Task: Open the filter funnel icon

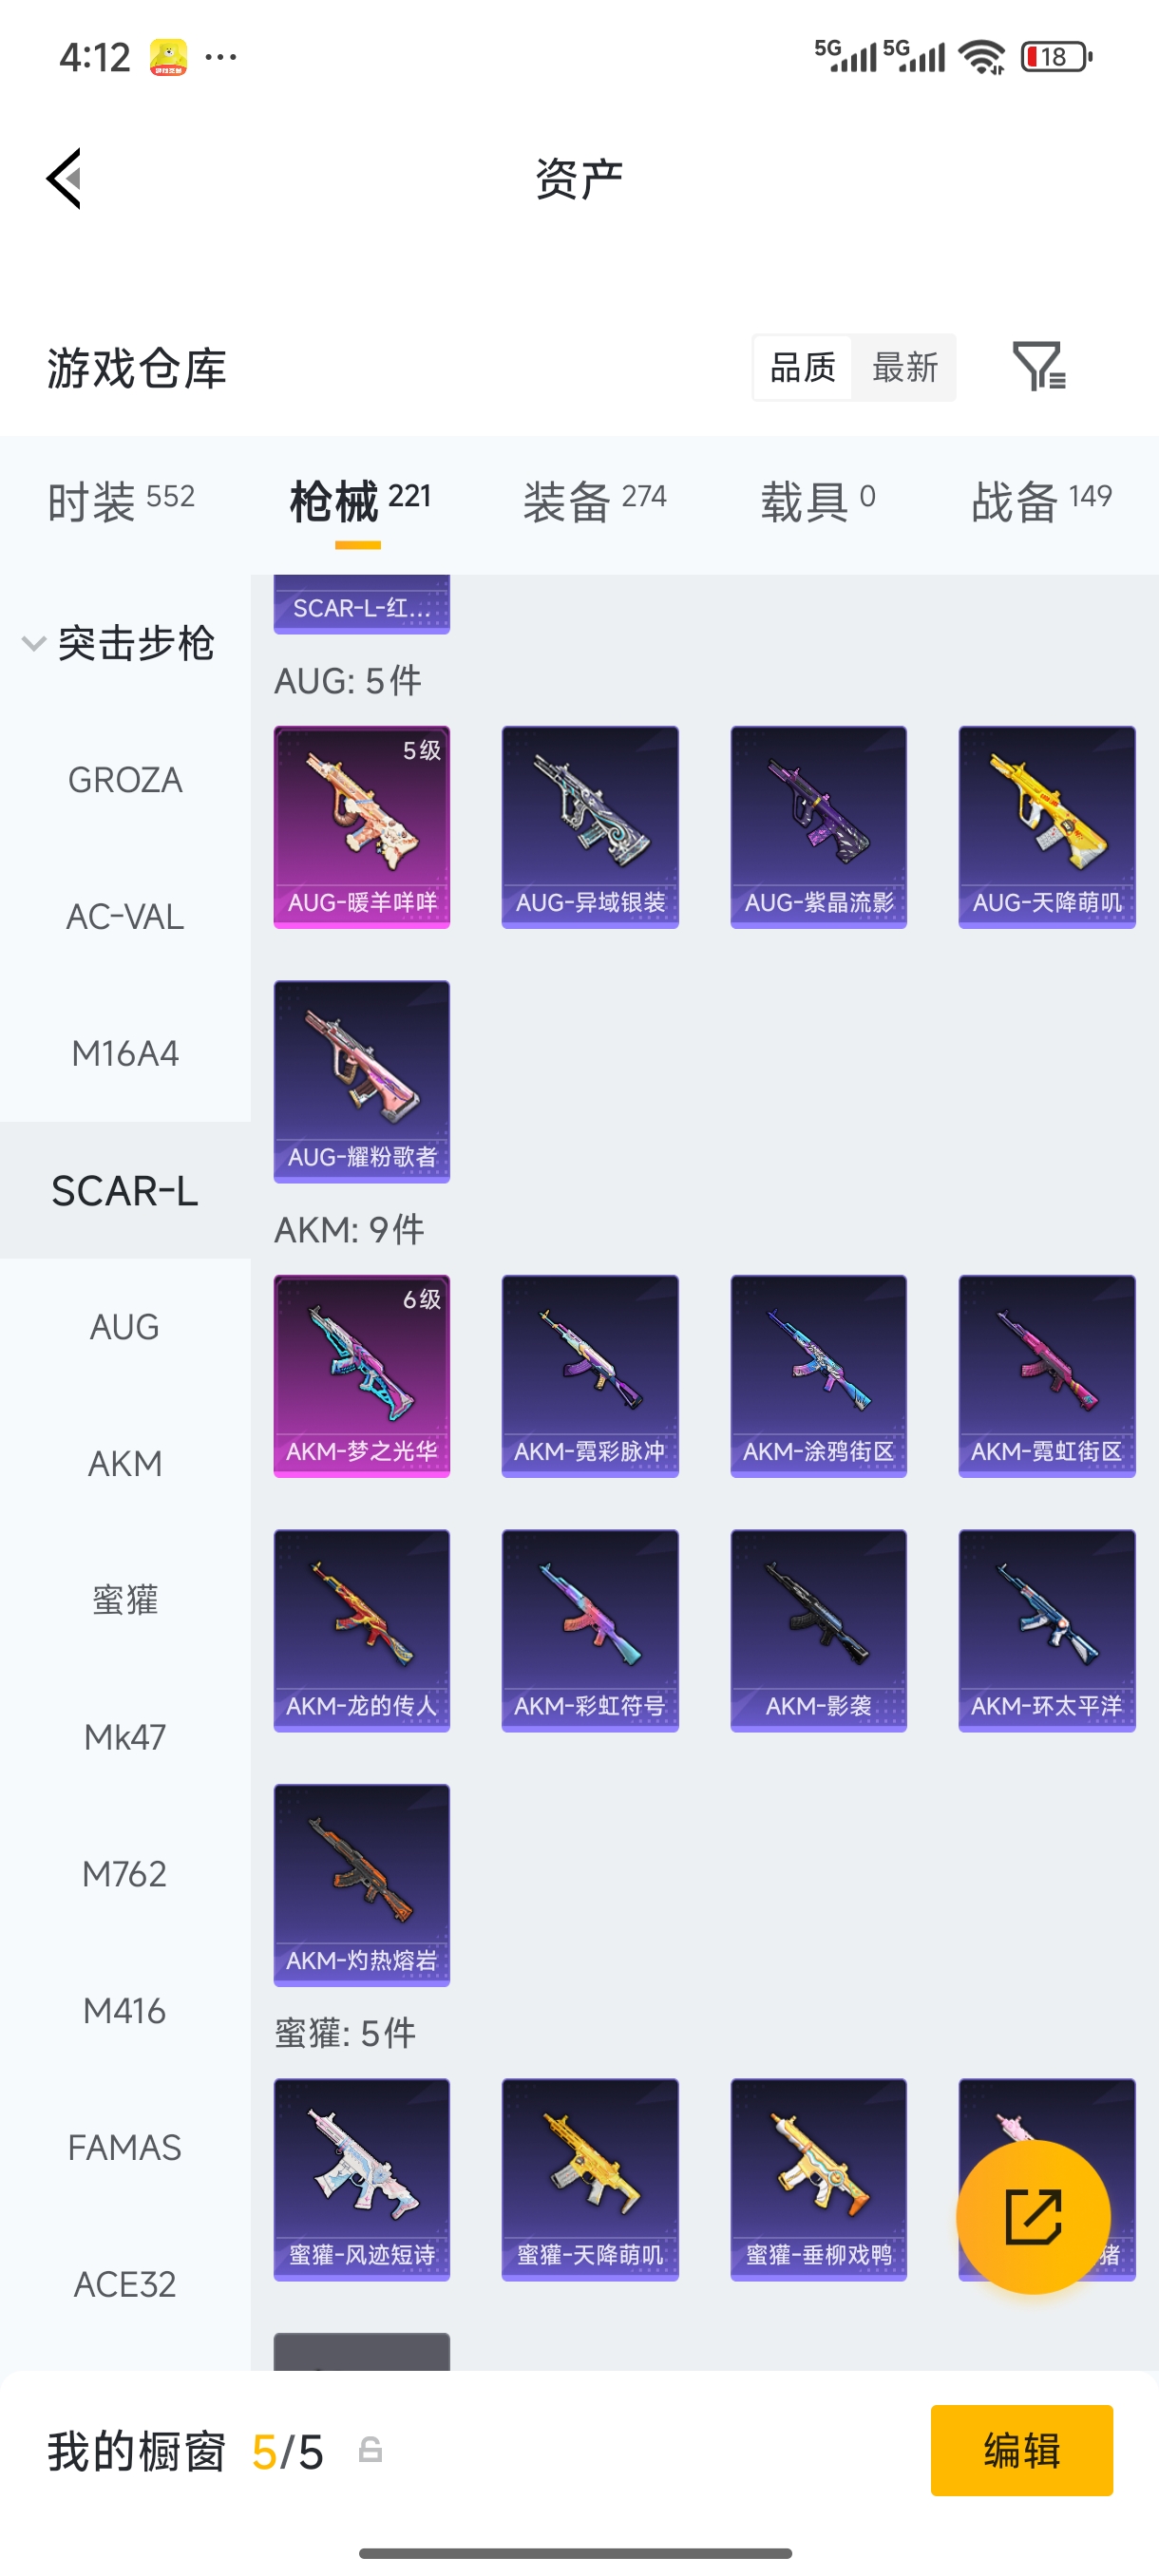Action: (x=1039, y=366)
